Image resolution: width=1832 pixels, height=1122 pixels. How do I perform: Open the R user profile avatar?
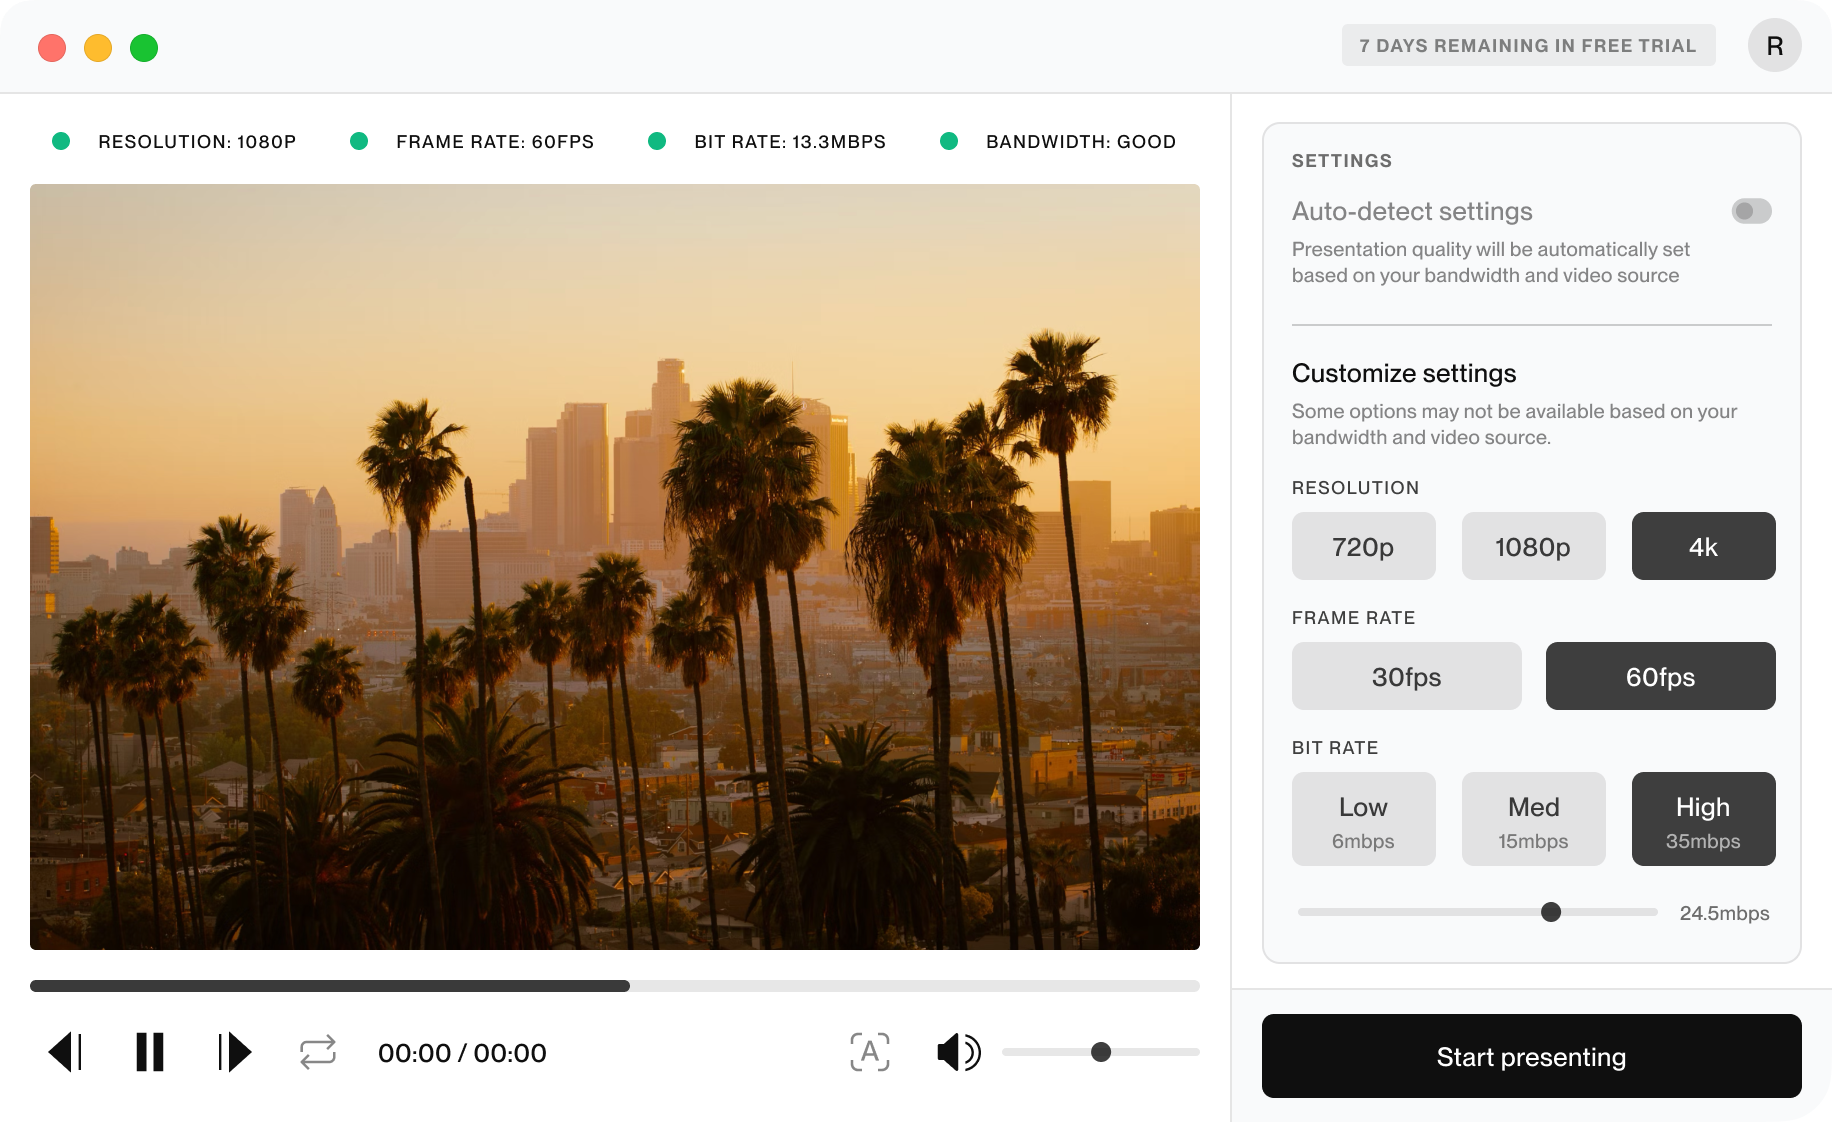pos(1775,46)
